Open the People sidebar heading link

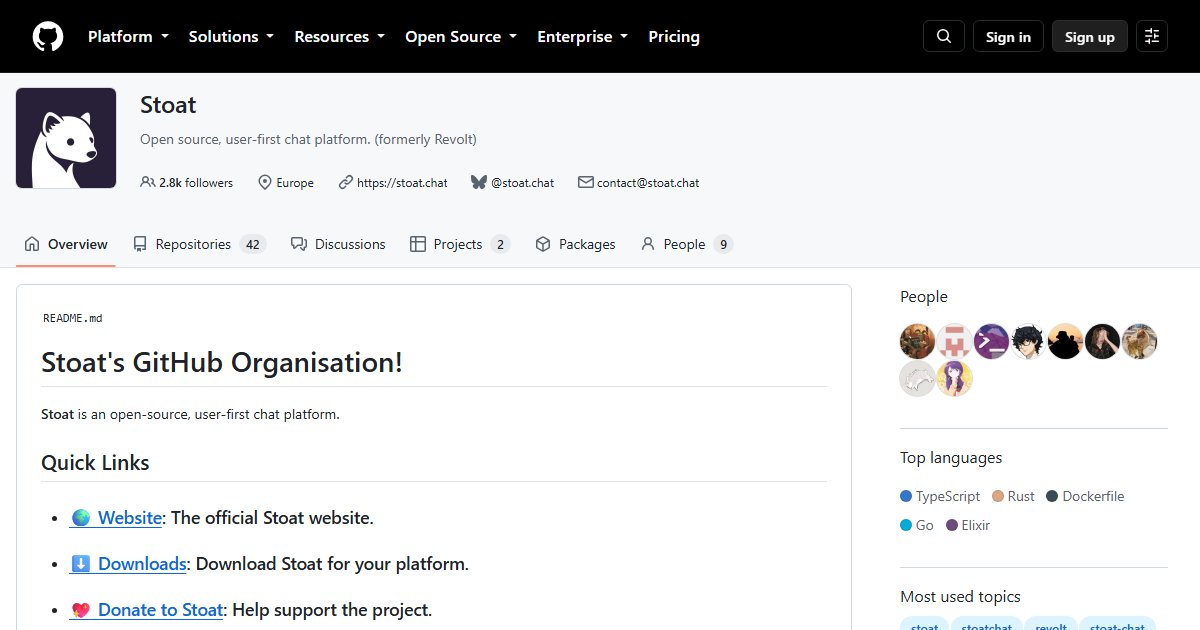(x=924, y=297)
